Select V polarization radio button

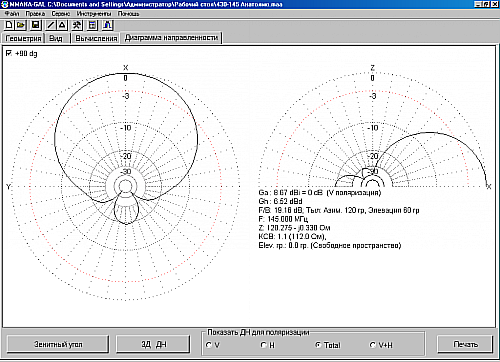[209, 345]
